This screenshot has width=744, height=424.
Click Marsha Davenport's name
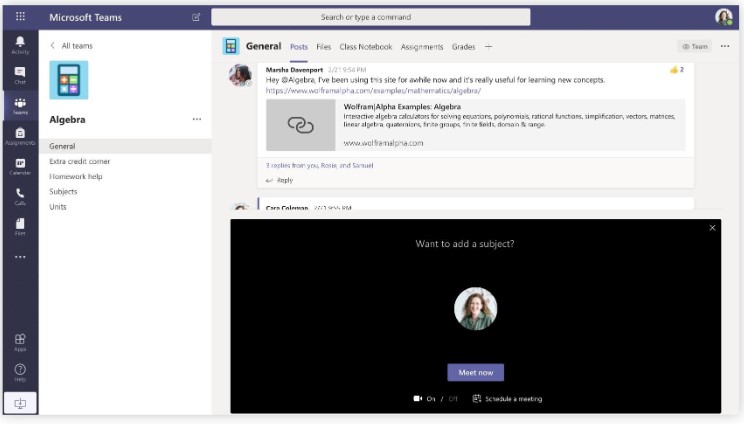[294, 70]
